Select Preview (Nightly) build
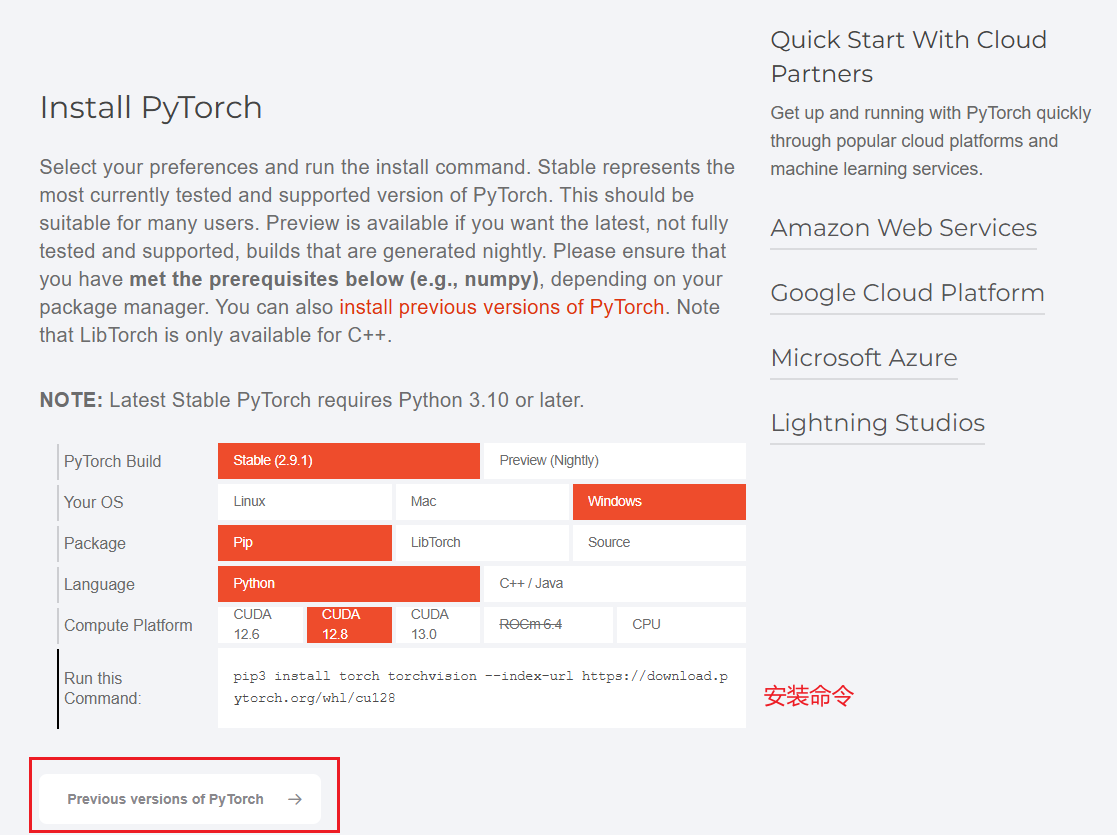1117x835 pixels. point(615,461)
